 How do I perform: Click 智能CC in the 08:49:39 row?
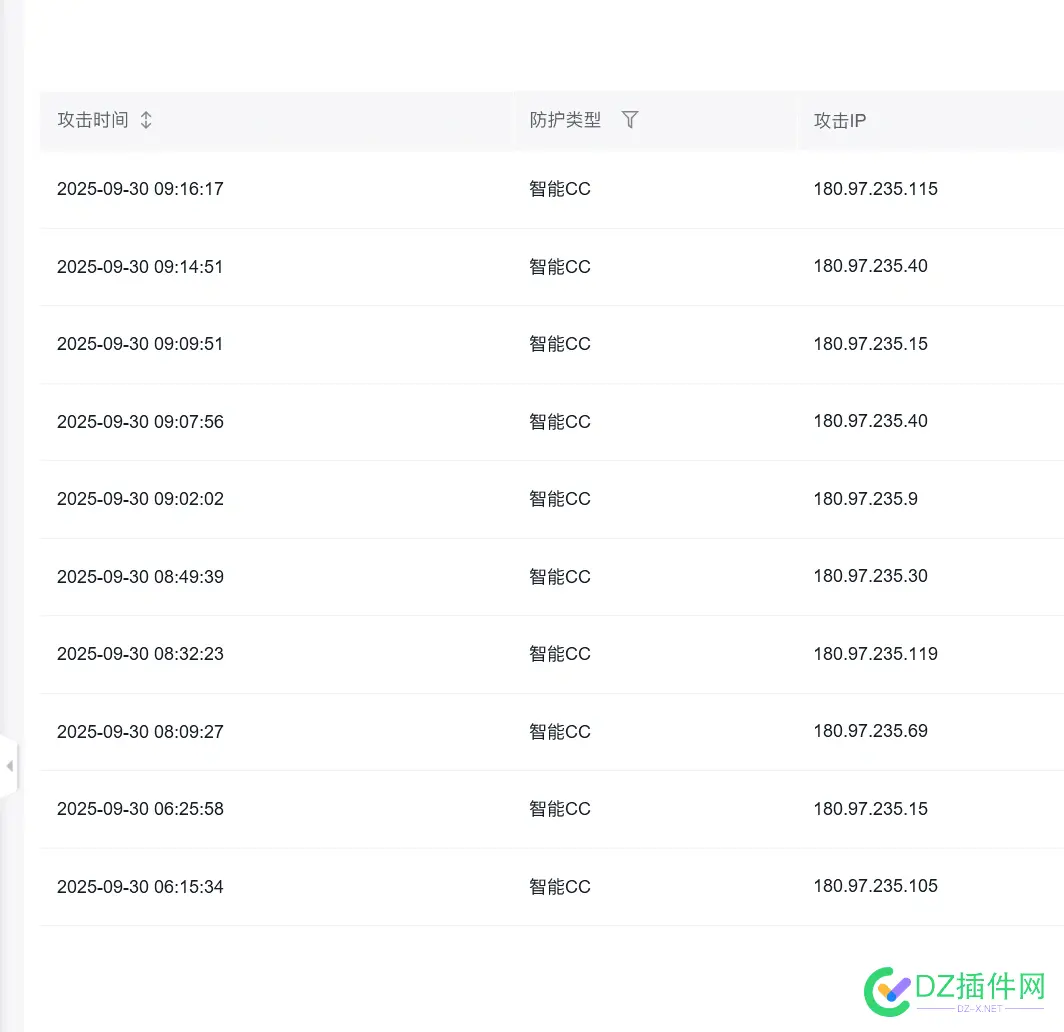pyautogui.click(x=559, y=576)
